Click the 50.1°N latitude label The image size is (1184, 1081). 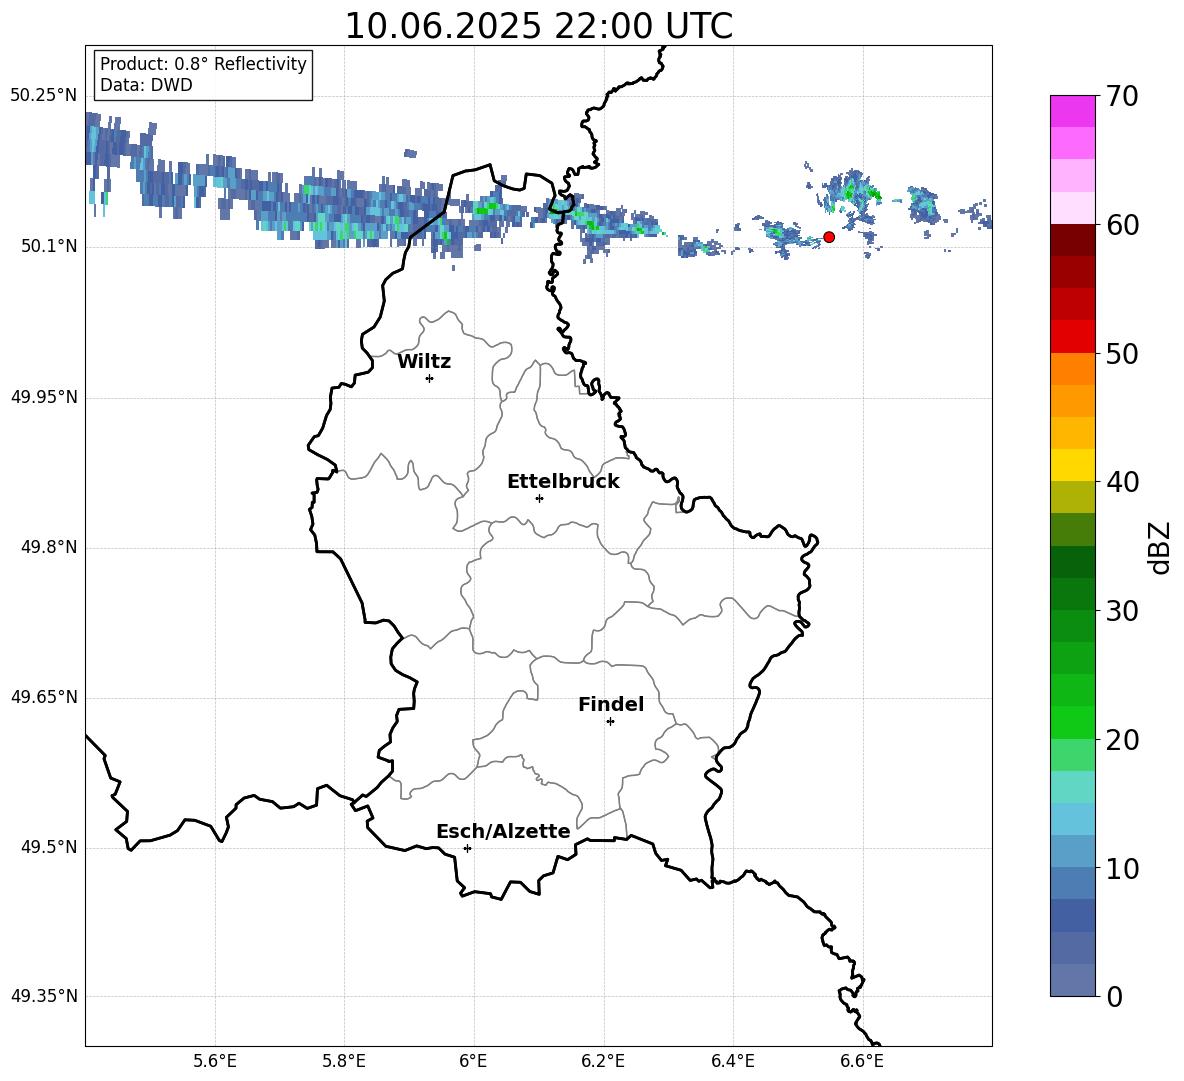point(50,247)
